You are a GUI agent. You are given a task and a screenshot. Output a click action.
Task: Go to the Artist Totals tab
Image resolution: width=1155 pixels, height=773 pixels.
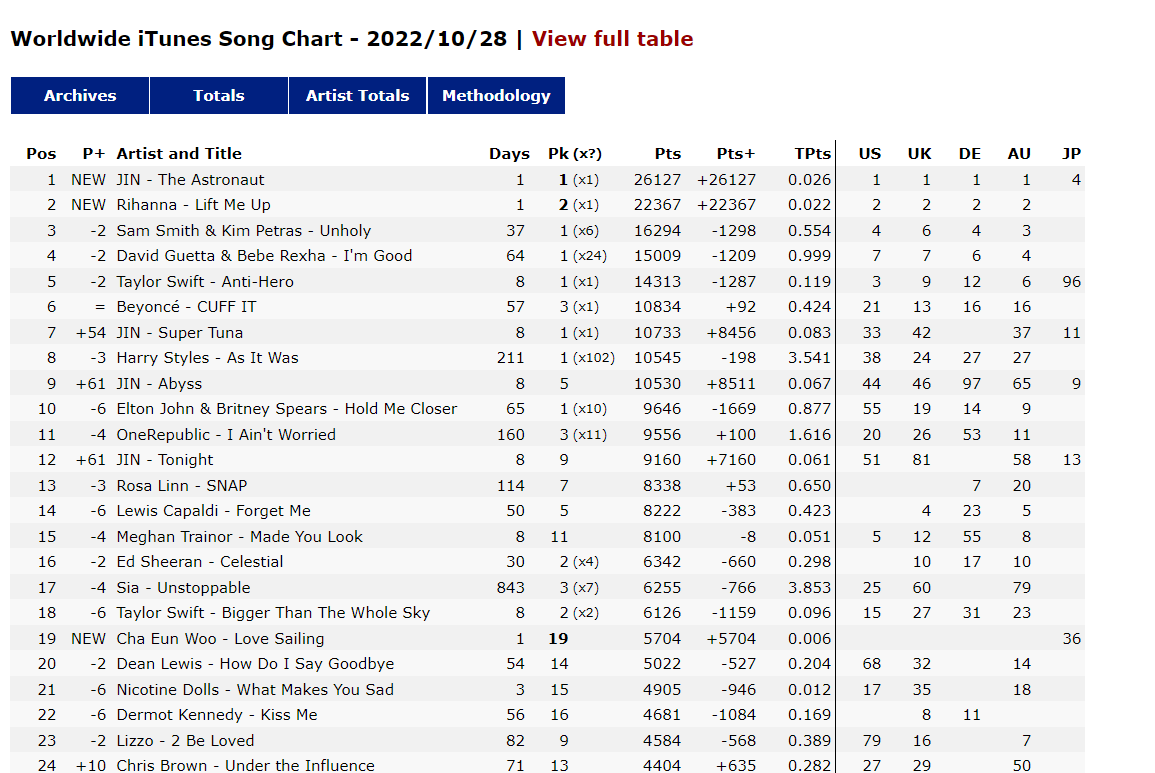click(x=357, y=95)
